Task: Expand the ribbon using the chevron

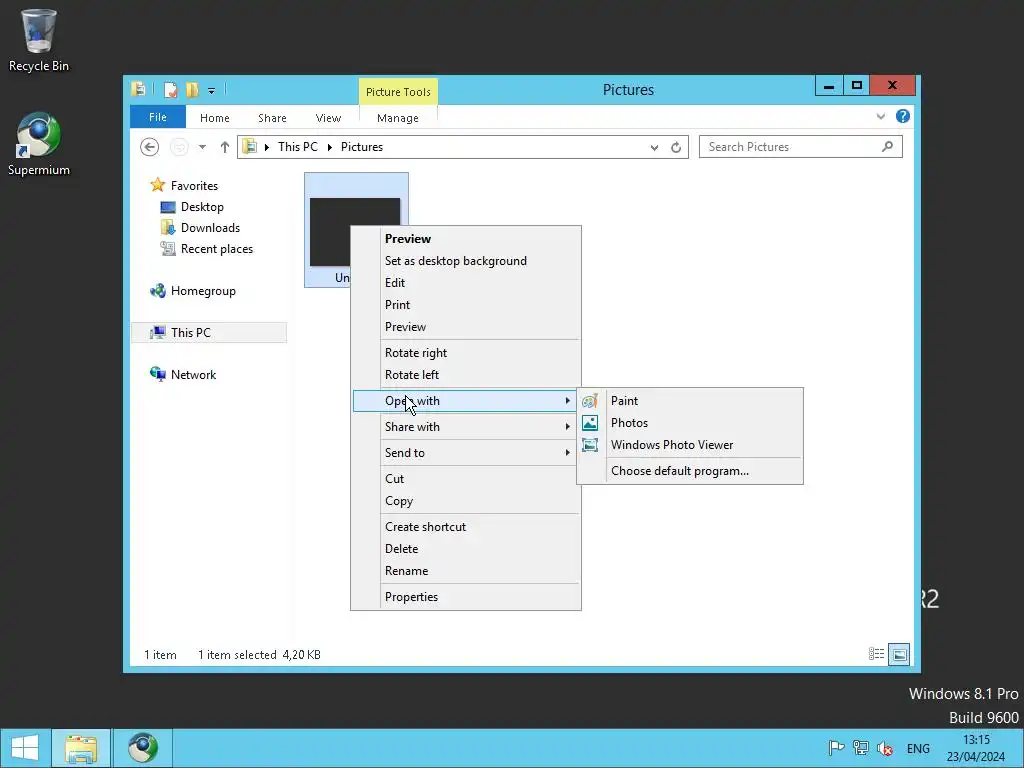Action: coord(881,116)
